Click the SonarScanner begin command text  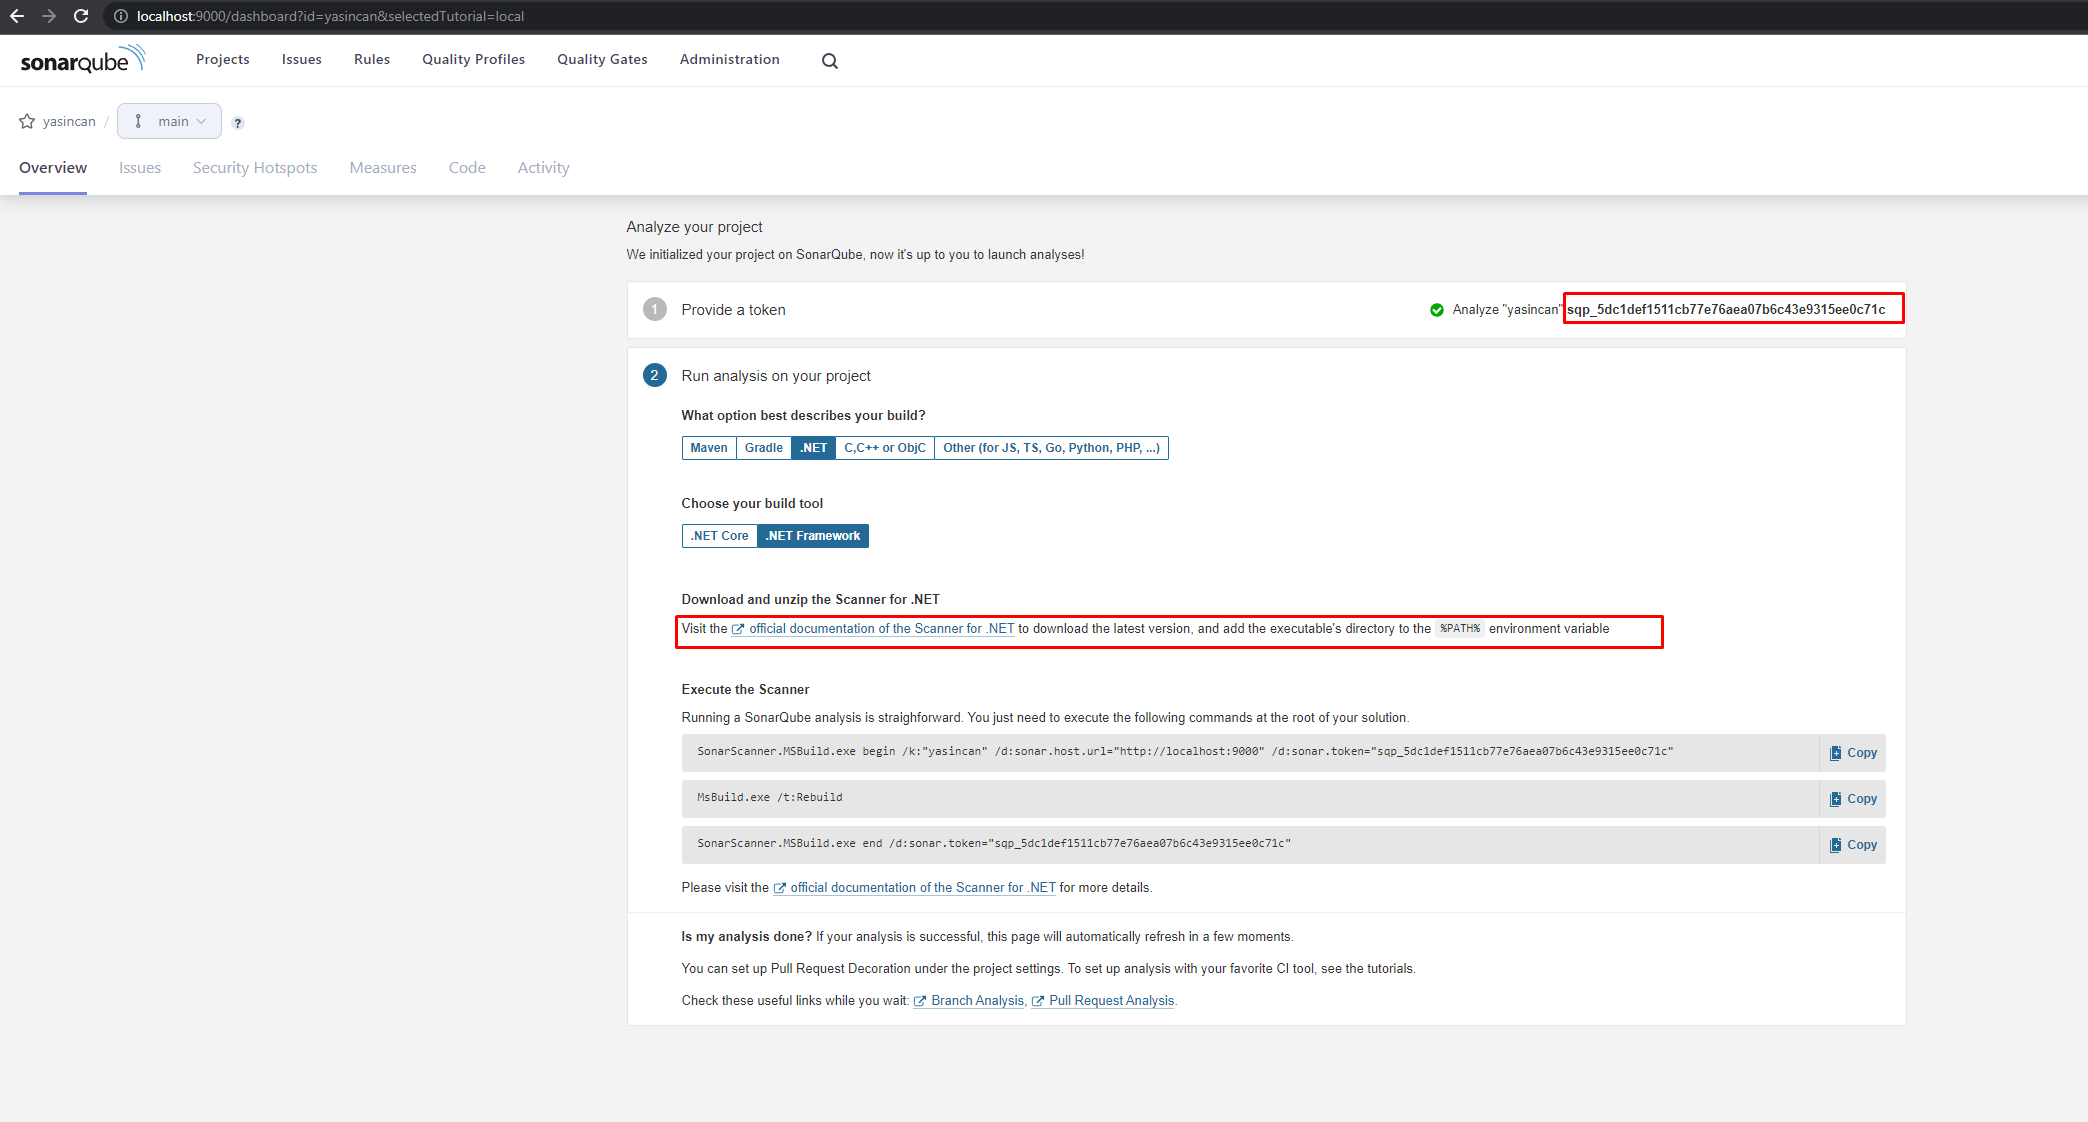tap(1185, 751)
